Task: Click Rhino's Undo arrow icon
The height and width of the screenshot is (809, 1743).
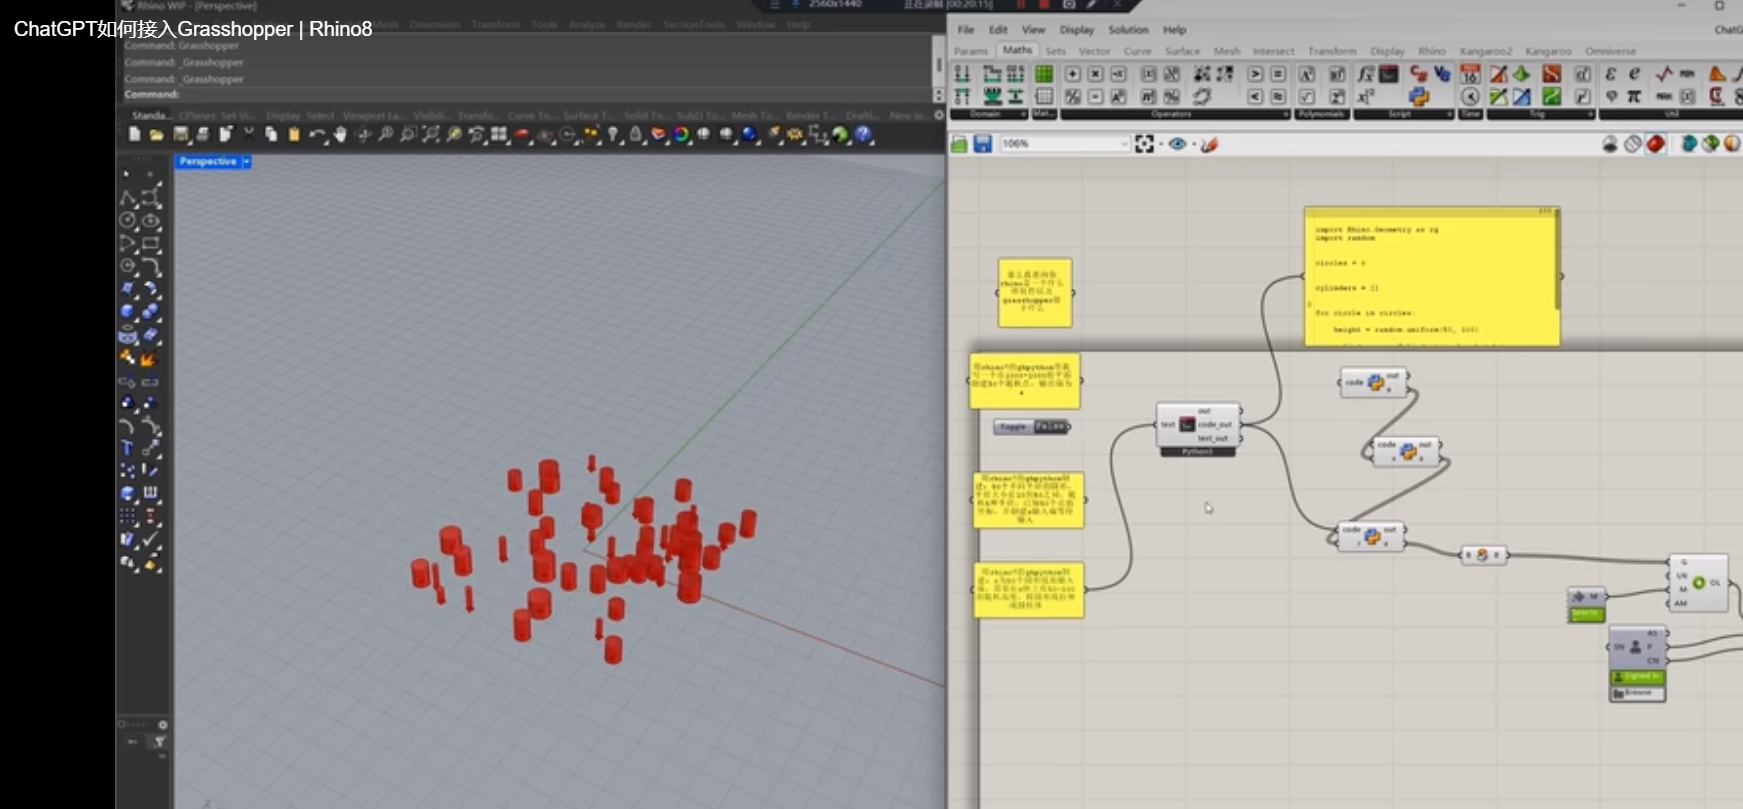Action: click(317, 134)
